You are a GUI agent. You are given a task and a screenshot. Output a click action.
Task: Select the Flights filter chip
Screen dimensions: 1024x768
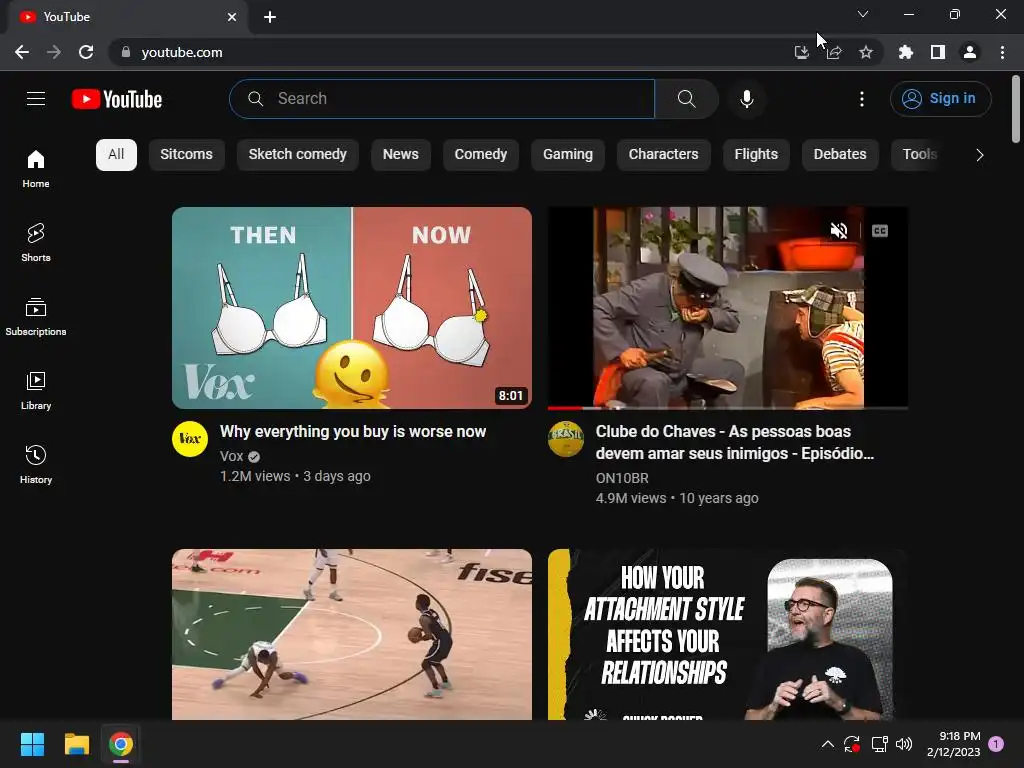pyautogui.click(x=756, y=155)
